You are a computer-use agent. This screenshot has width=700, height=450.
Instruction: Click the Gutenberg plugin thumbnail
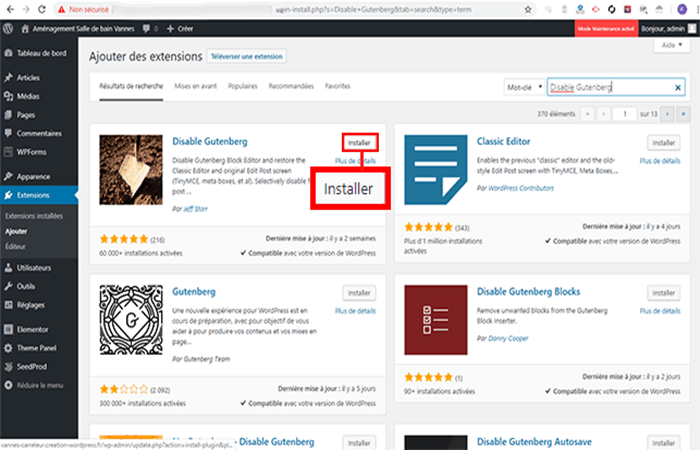pos(131,320)
